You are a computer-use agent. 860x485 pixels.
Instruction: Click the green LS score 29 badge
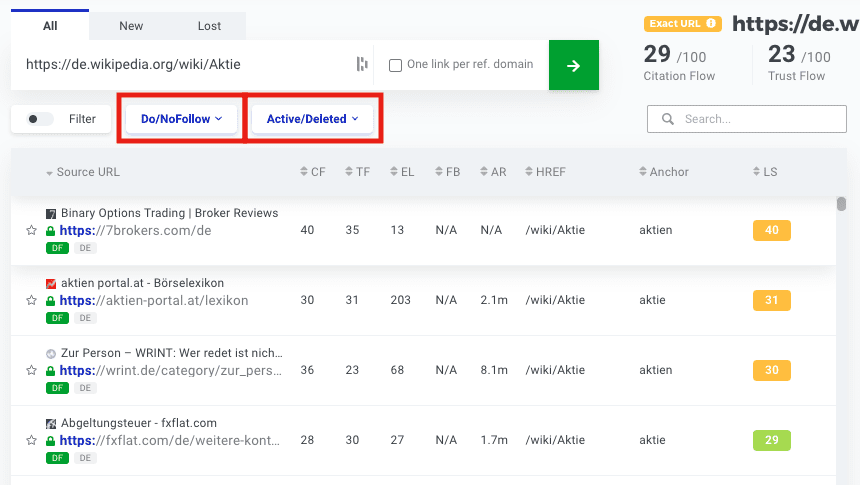pyautogui.click(x=772, y=441)
